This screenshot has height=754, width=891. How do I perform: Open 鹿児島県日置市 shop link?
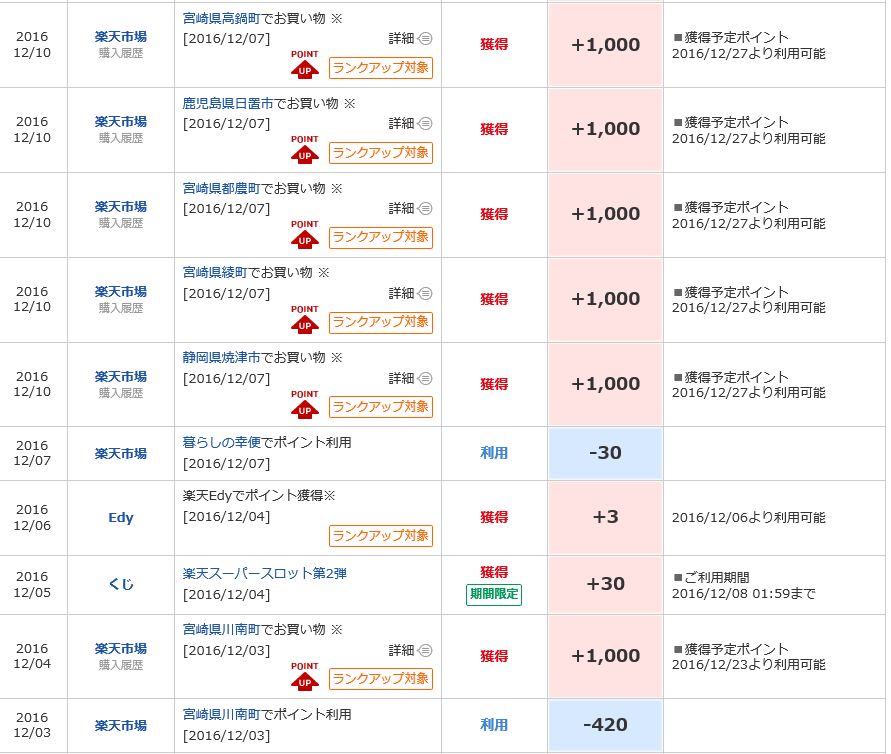(x=228, y=103)
